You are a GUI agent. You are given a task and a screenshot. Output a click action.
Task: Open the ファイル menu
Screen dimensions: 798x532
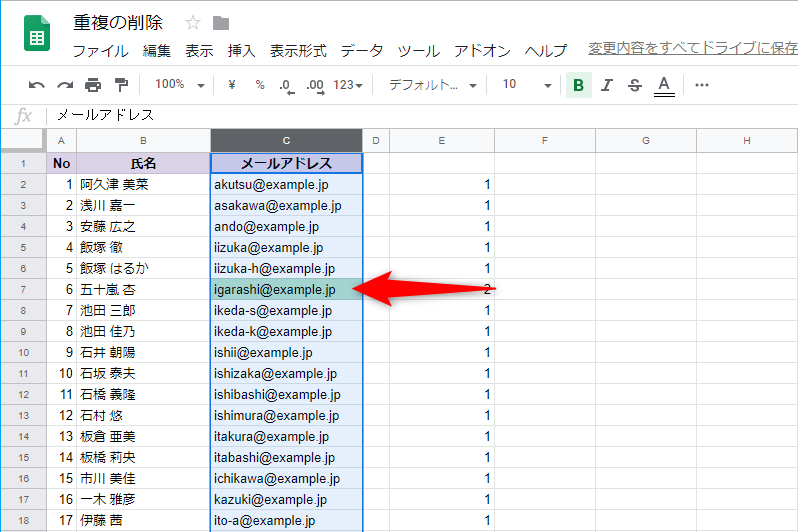pos(101,51)
